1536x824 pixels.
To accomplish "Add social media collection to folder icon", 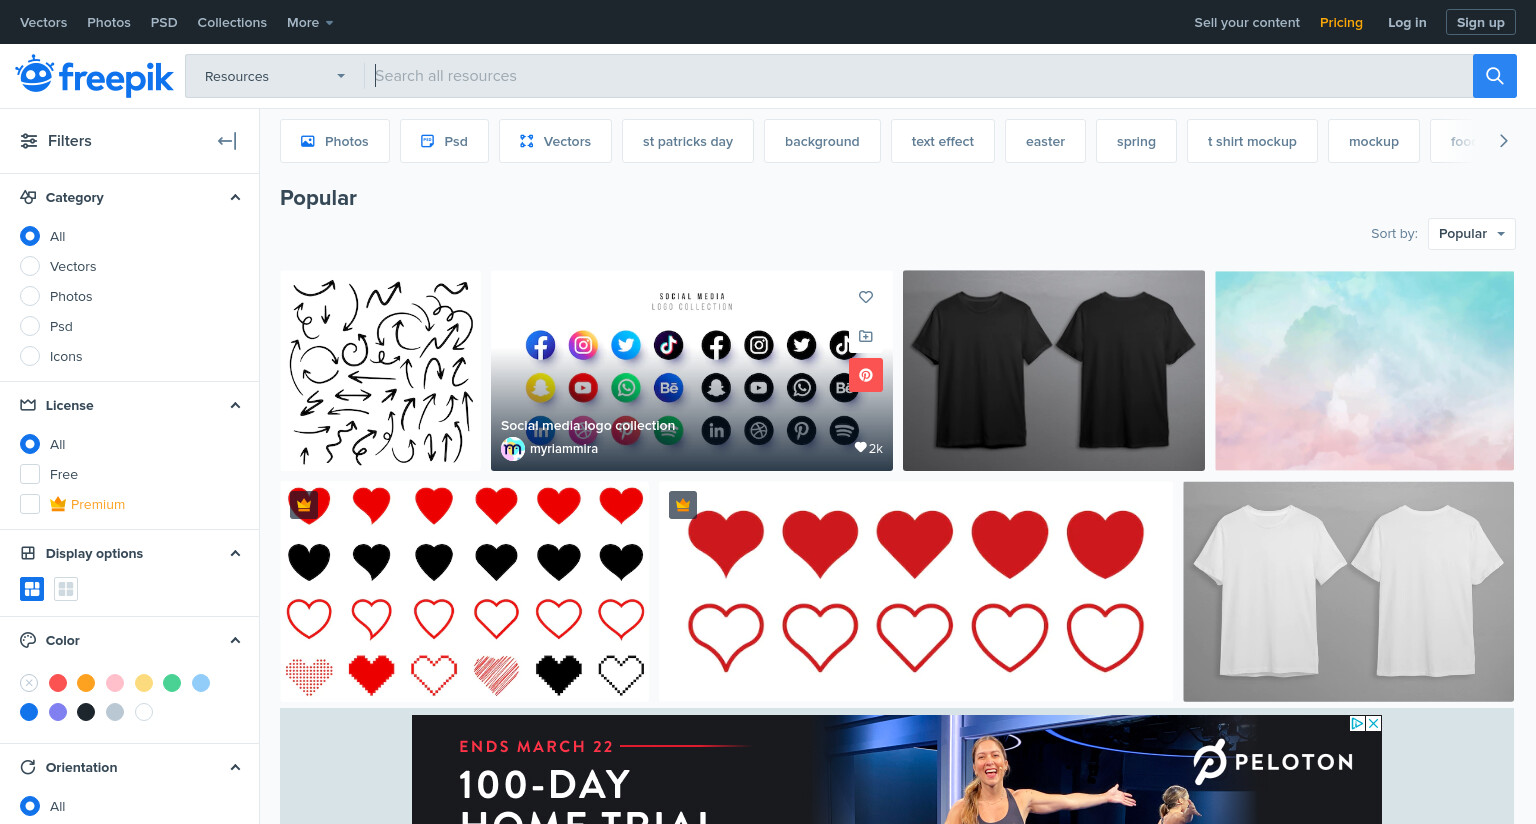I will 866,336.
